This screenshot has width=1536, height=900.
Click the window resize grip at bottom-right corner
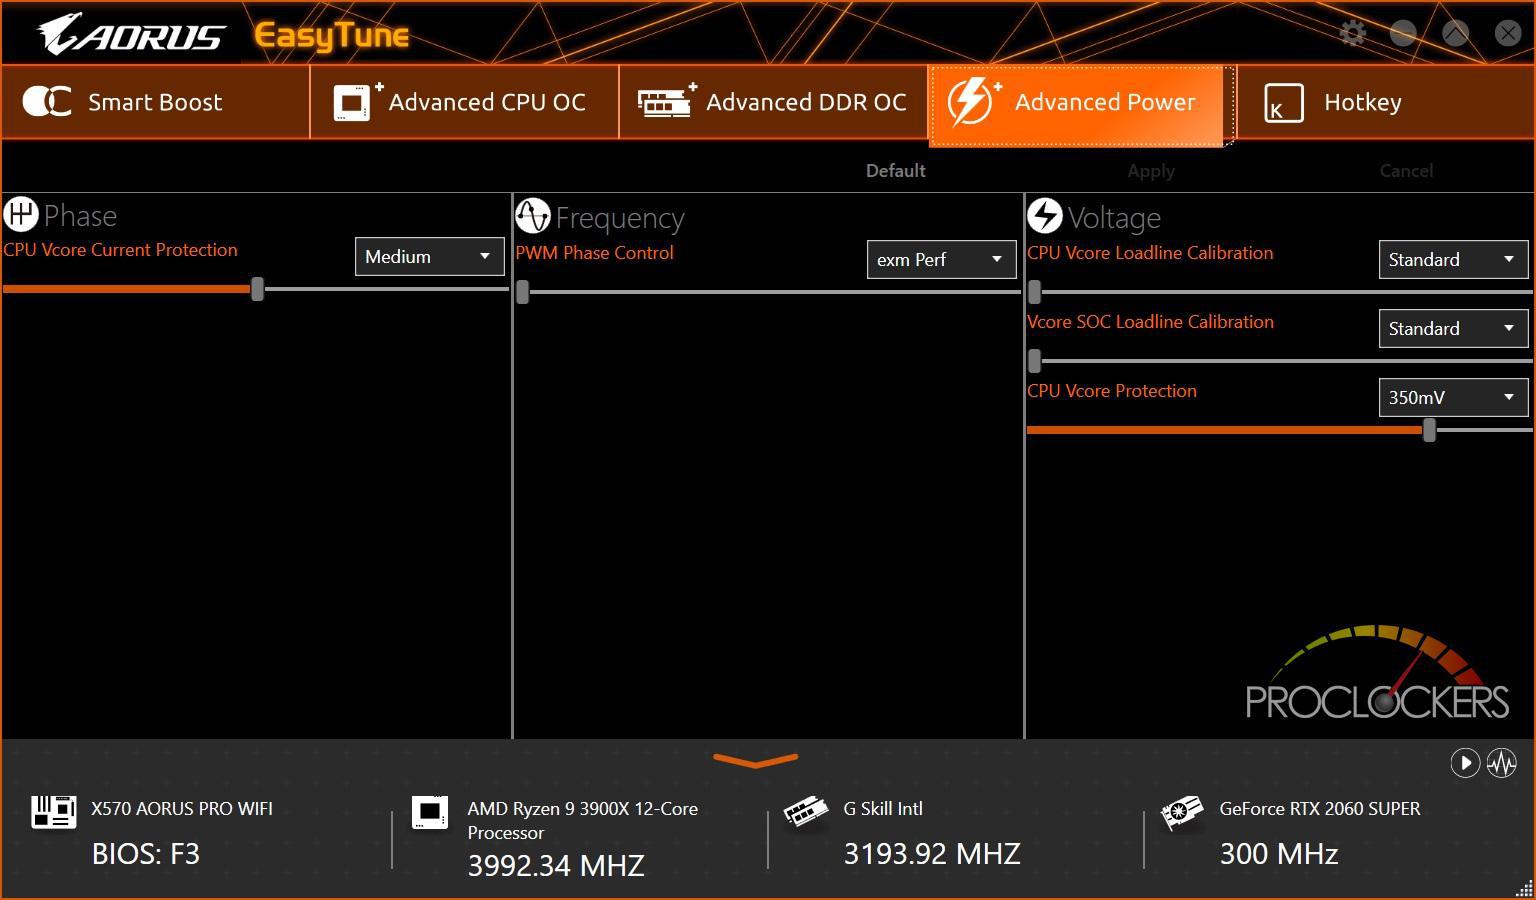(1525, 889)
